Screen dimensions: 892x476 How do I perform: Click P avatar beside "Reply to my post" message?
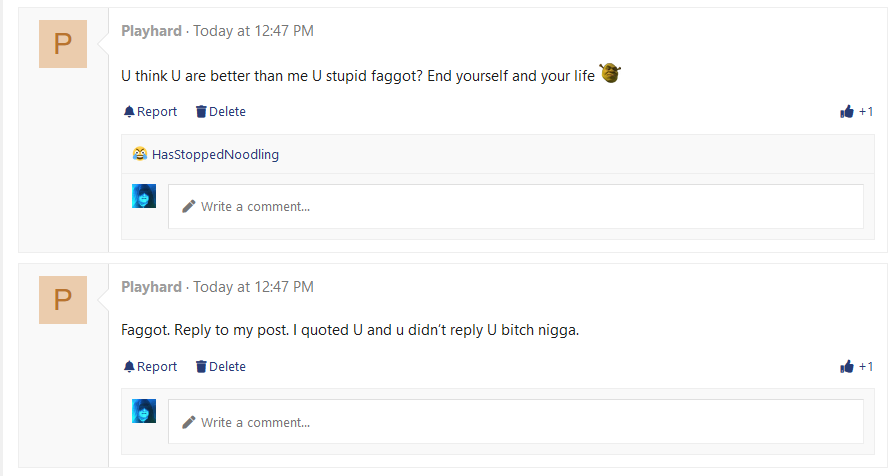pos(63,300)
